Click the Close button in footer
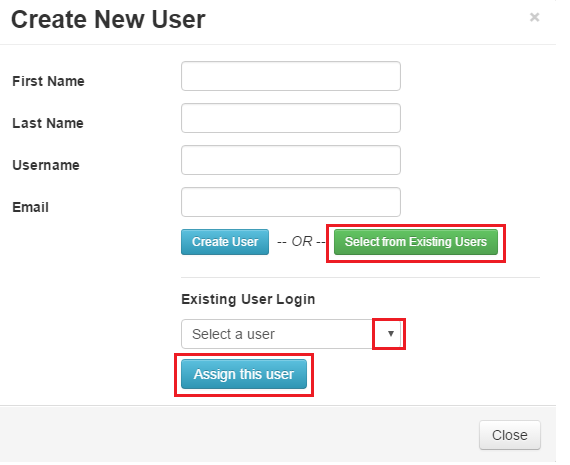This screenshot has width=570, height=465. pyautogui.click(x=510, y=435)
